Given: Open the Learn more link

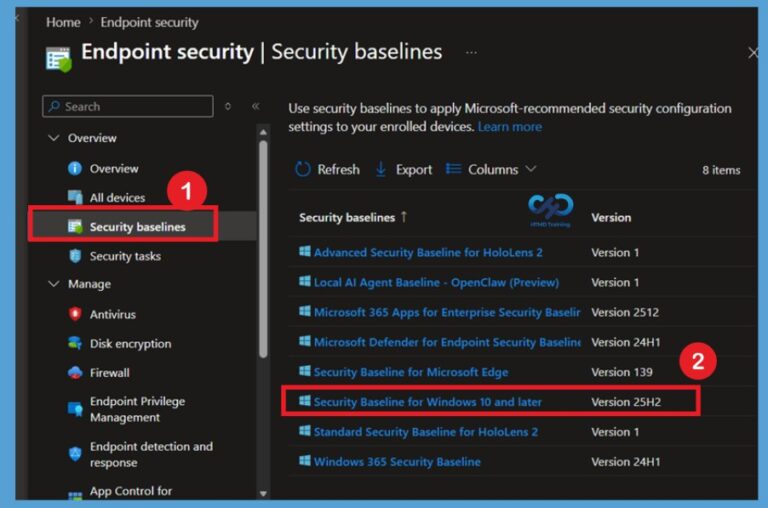Looking at the screenshot, I should [x=510, y=126].
